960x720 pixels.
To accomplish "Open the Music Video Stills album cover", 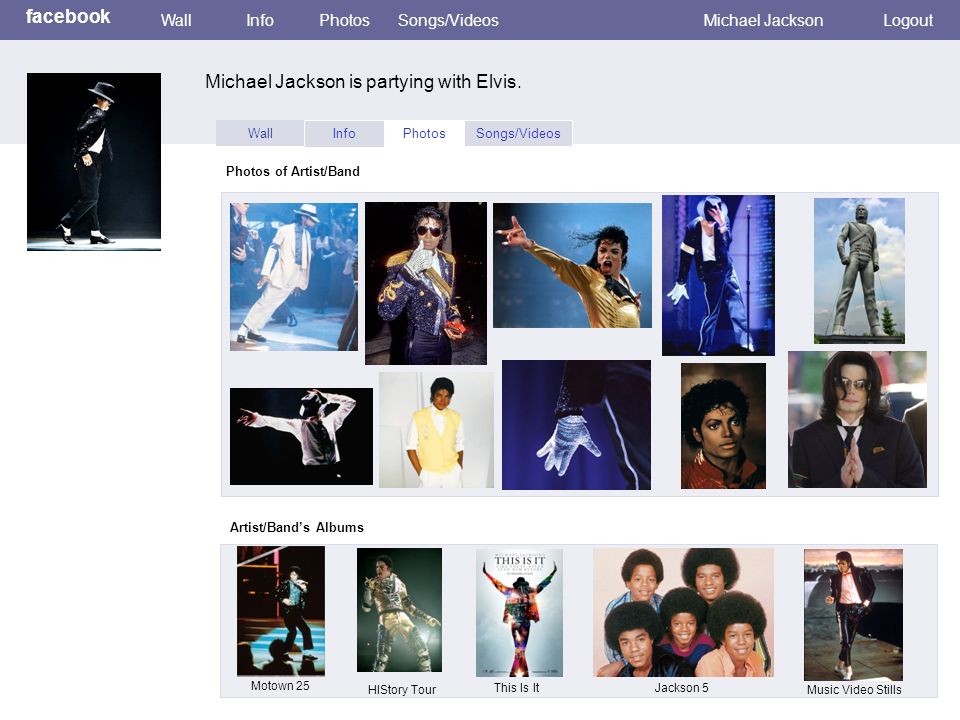I will pyautogui.click(x=853, y=615).
